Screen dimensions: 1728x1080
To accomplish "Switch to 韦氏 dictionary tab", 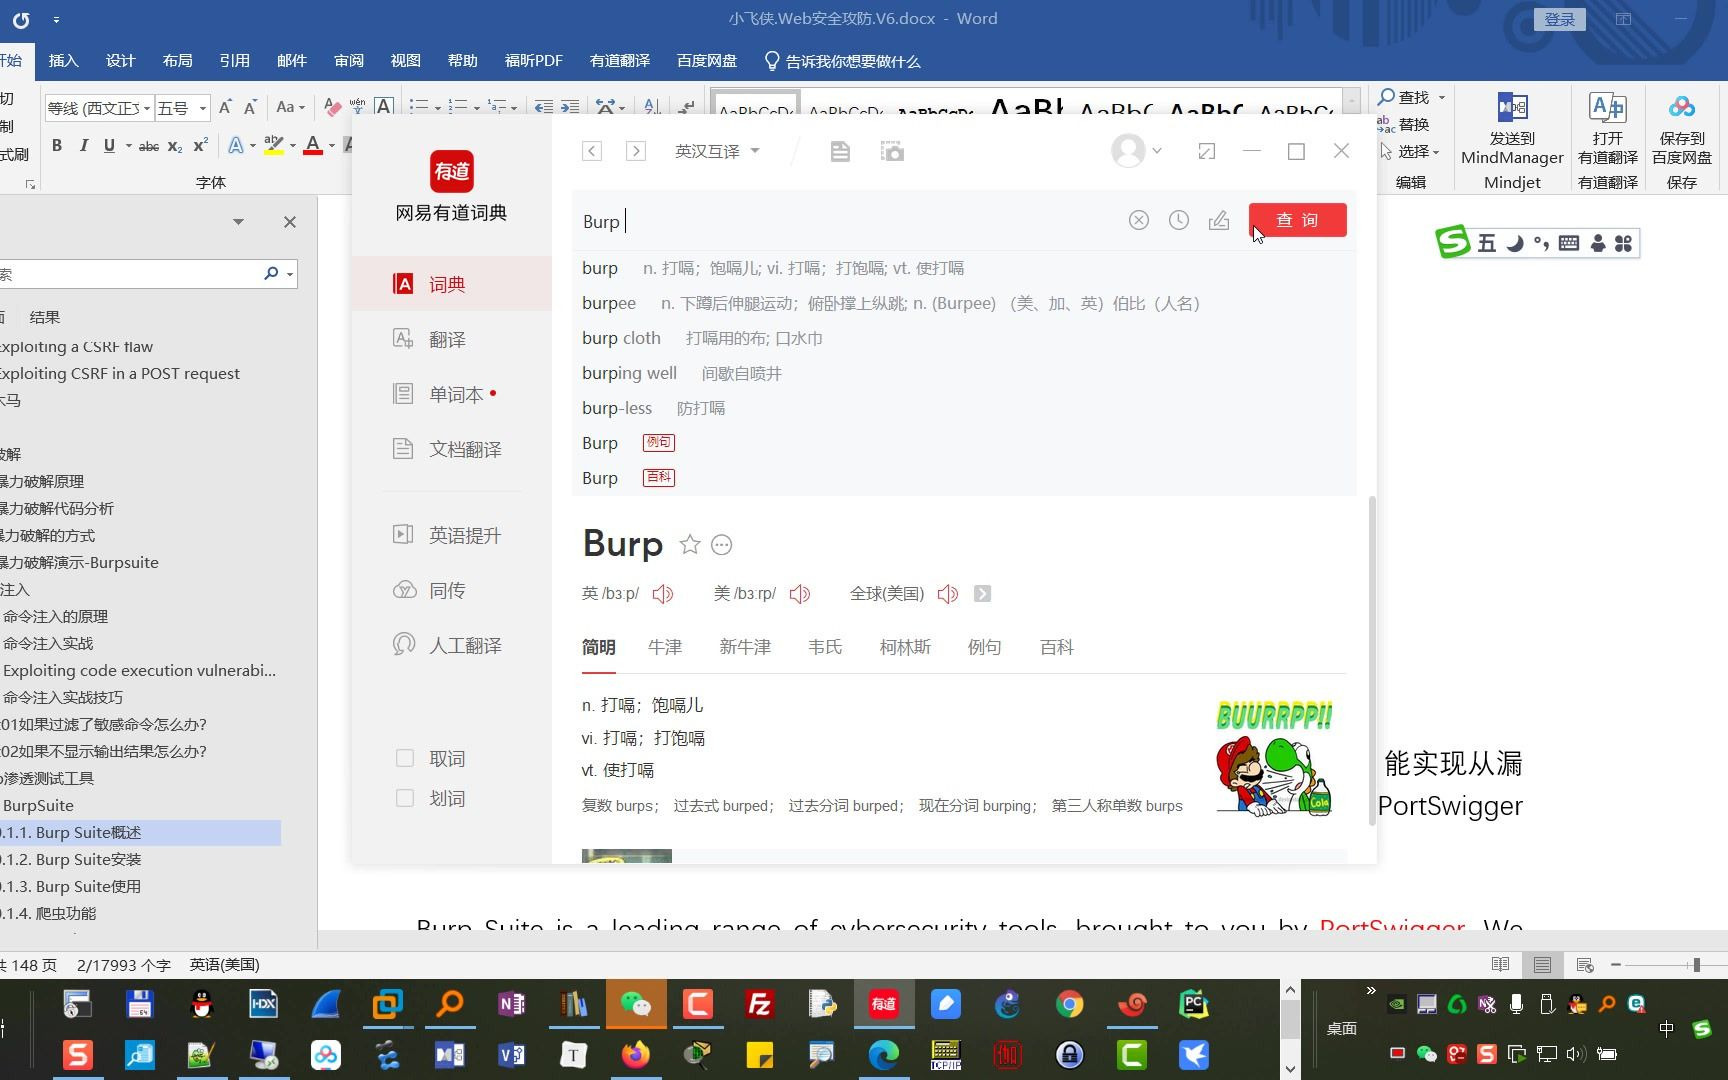I will [x=825, y=647].
